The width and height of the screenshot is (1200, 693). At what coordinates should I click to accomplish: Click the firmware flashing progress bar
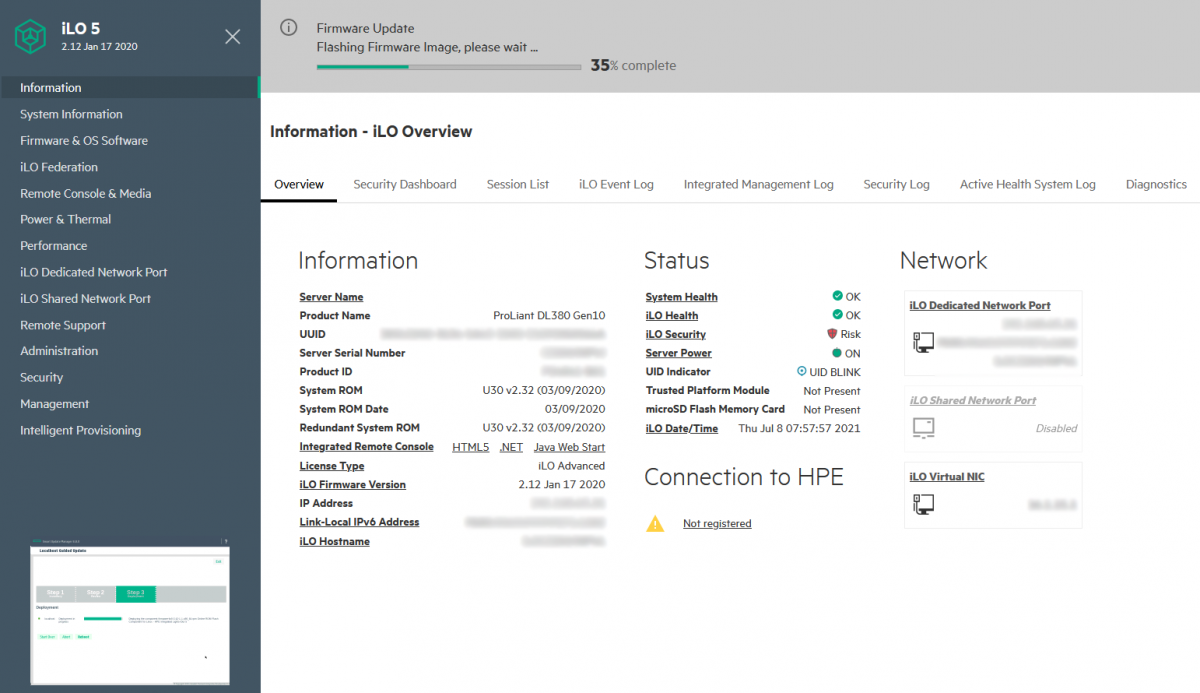point(448,67)
